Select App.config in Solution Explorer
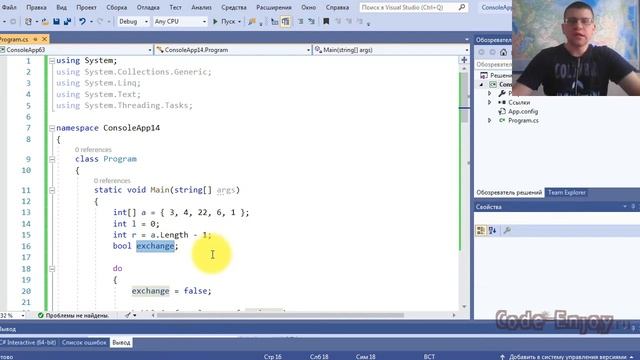Screen dimensions: 640x360 [x=523, y=111]
